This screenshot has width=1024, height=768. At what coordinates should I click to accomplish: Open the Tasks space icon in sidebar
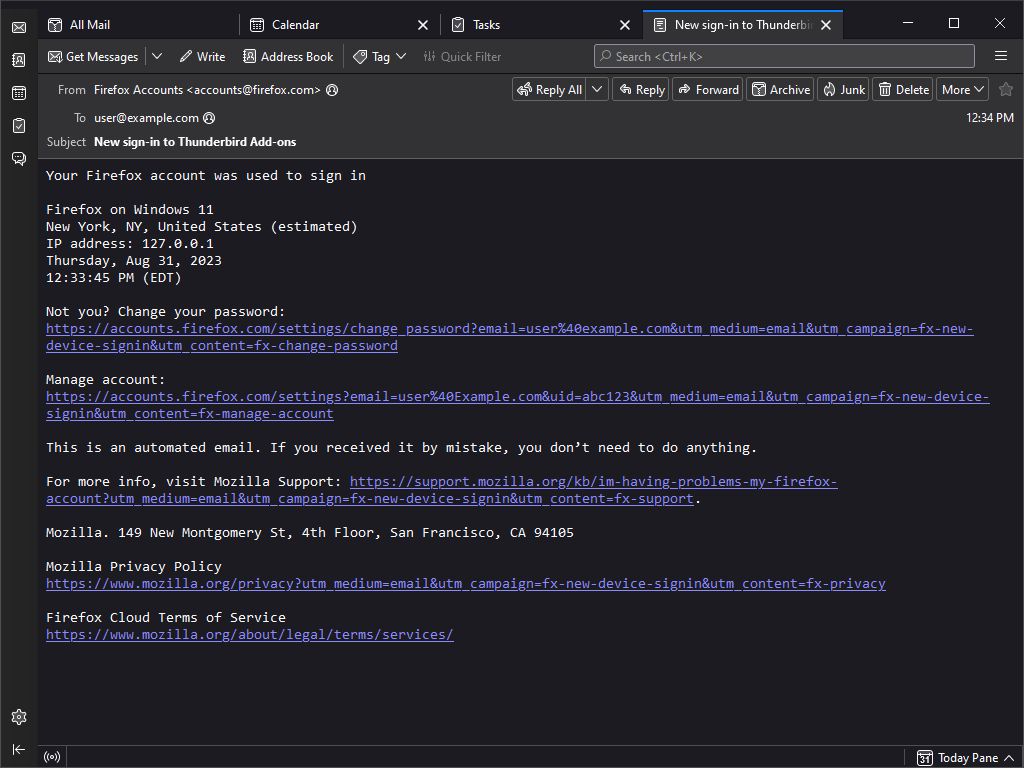click(x=19, y=125)
